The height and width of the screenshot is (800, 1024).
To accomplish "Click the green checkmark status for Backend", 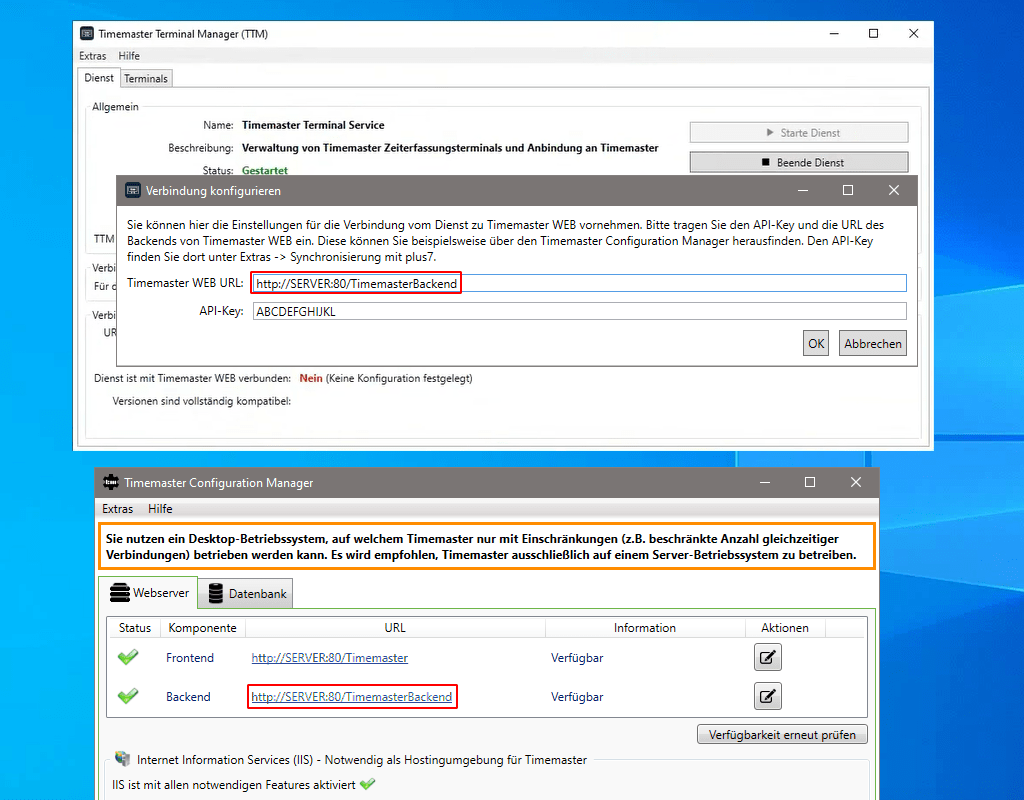I will (x=128, y=696).
